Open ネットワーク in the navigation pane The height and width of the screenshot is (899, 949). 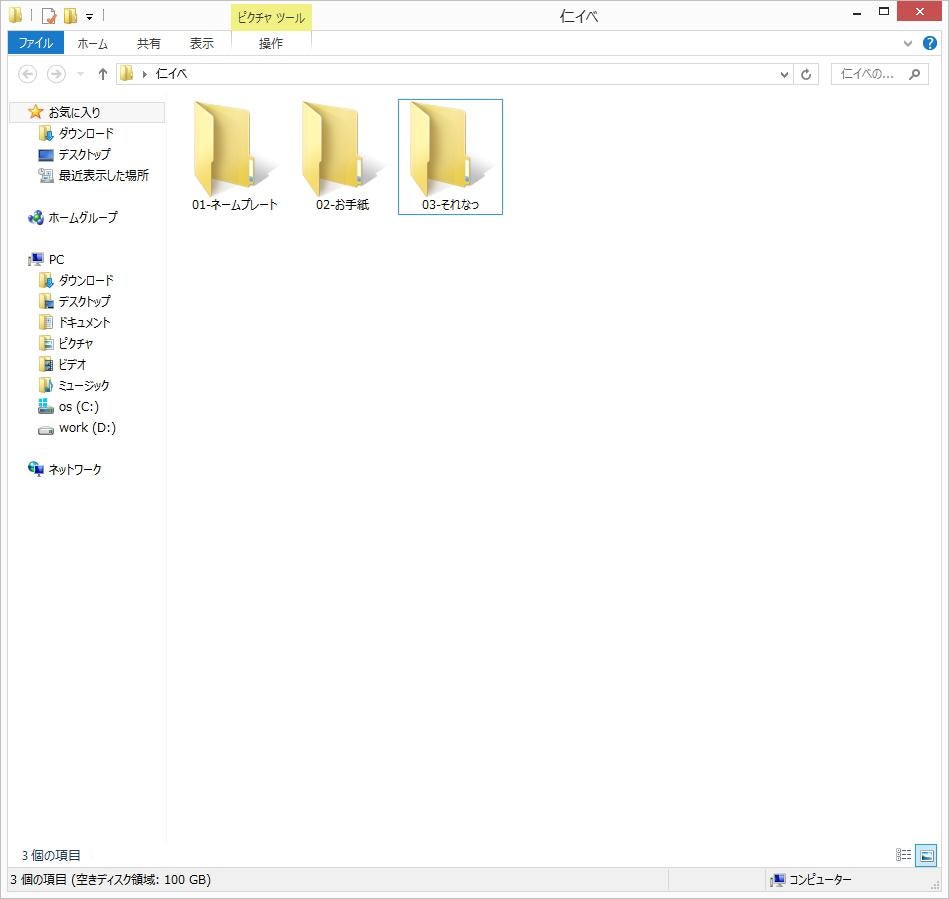point(74,469)
